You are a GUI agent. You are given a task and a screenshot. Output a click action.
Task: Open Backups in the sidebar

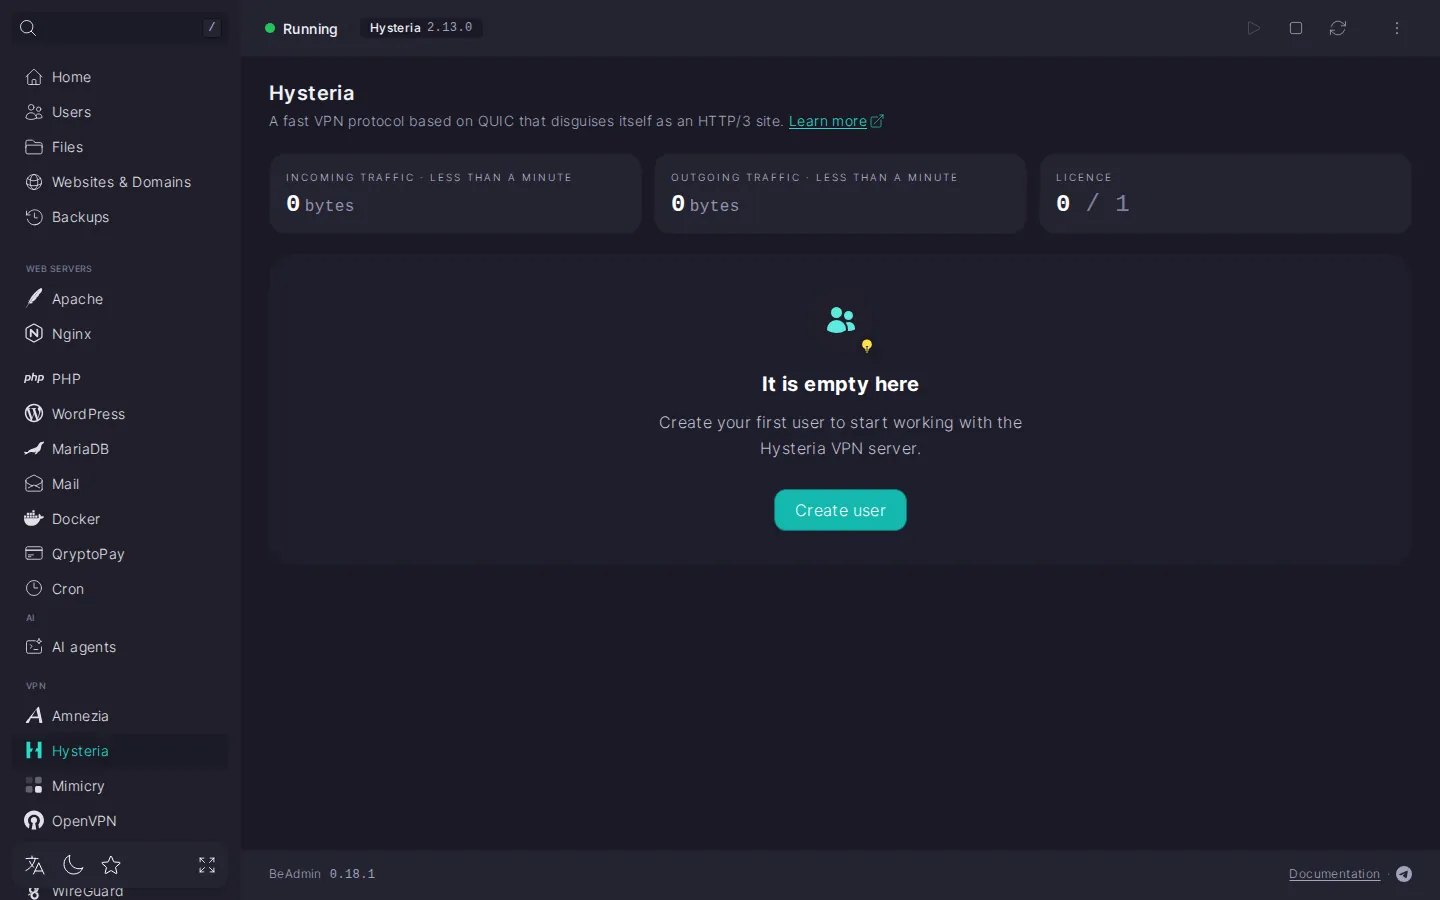(119, 217)
